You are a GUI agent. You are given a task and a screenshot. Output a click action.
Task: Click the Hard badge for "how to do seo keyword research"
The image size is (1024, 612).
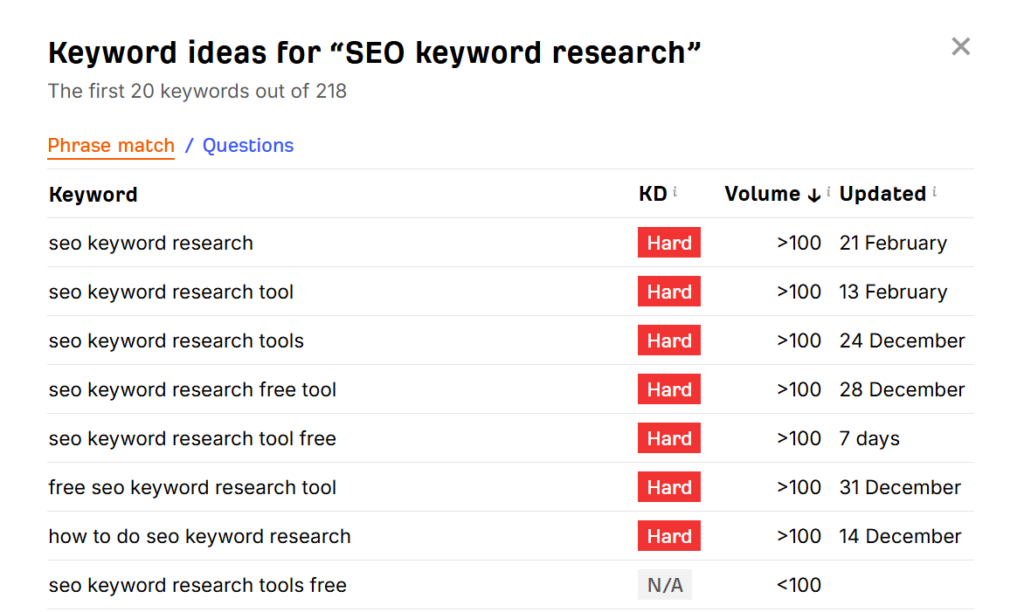point(668,536)
